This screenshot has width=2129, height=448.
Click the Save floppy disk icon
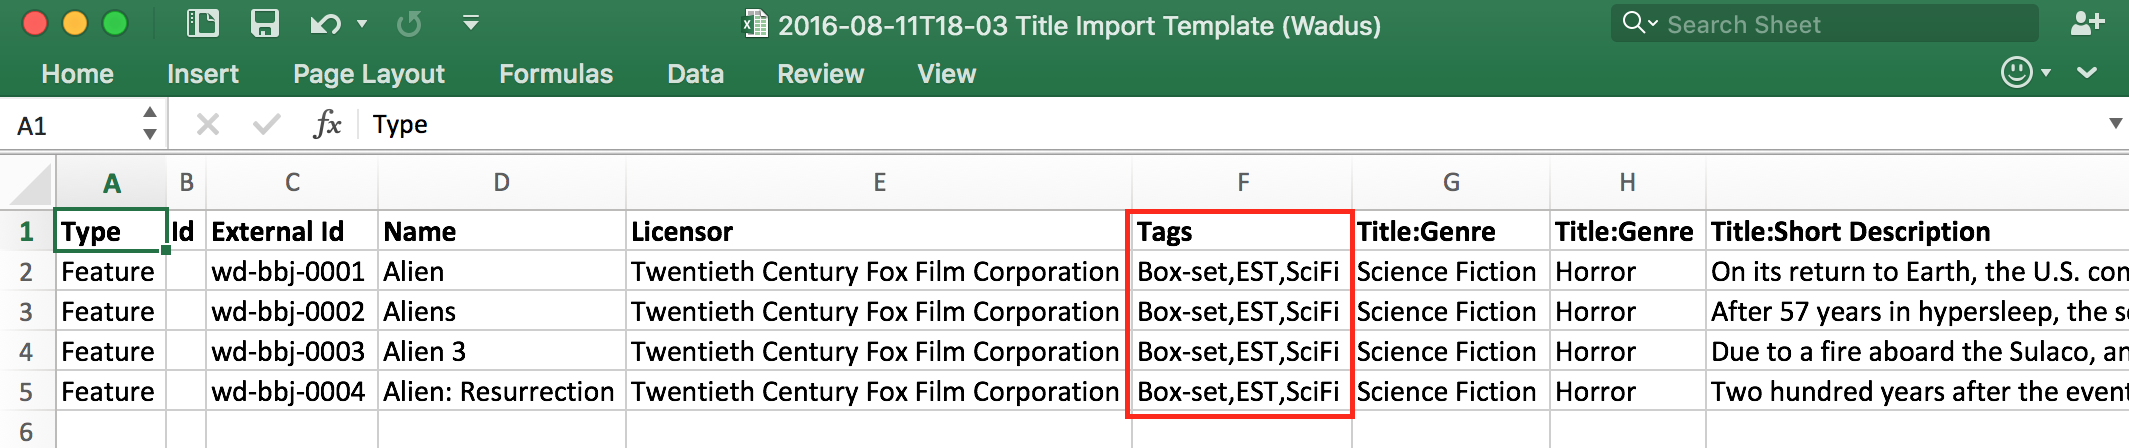[x=264, y=24]
